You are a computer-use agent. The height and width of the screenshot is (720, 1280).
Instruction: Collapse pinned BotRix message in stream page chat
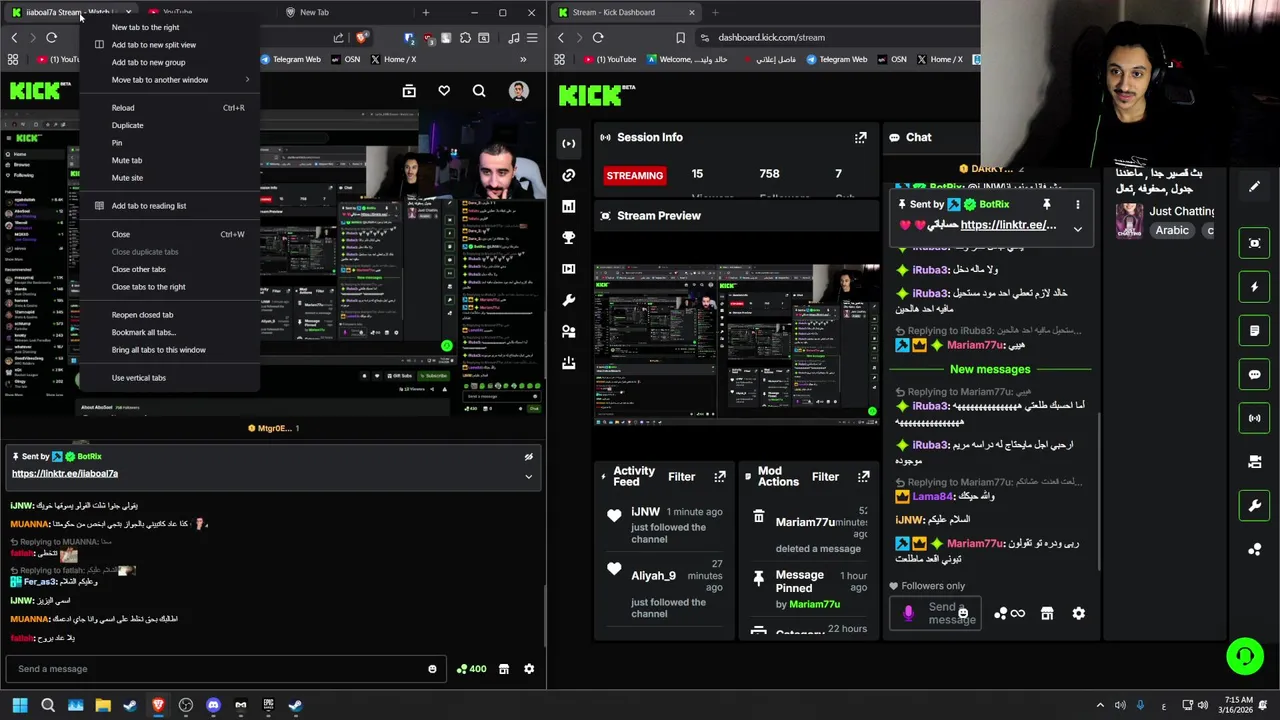point(529,477)
